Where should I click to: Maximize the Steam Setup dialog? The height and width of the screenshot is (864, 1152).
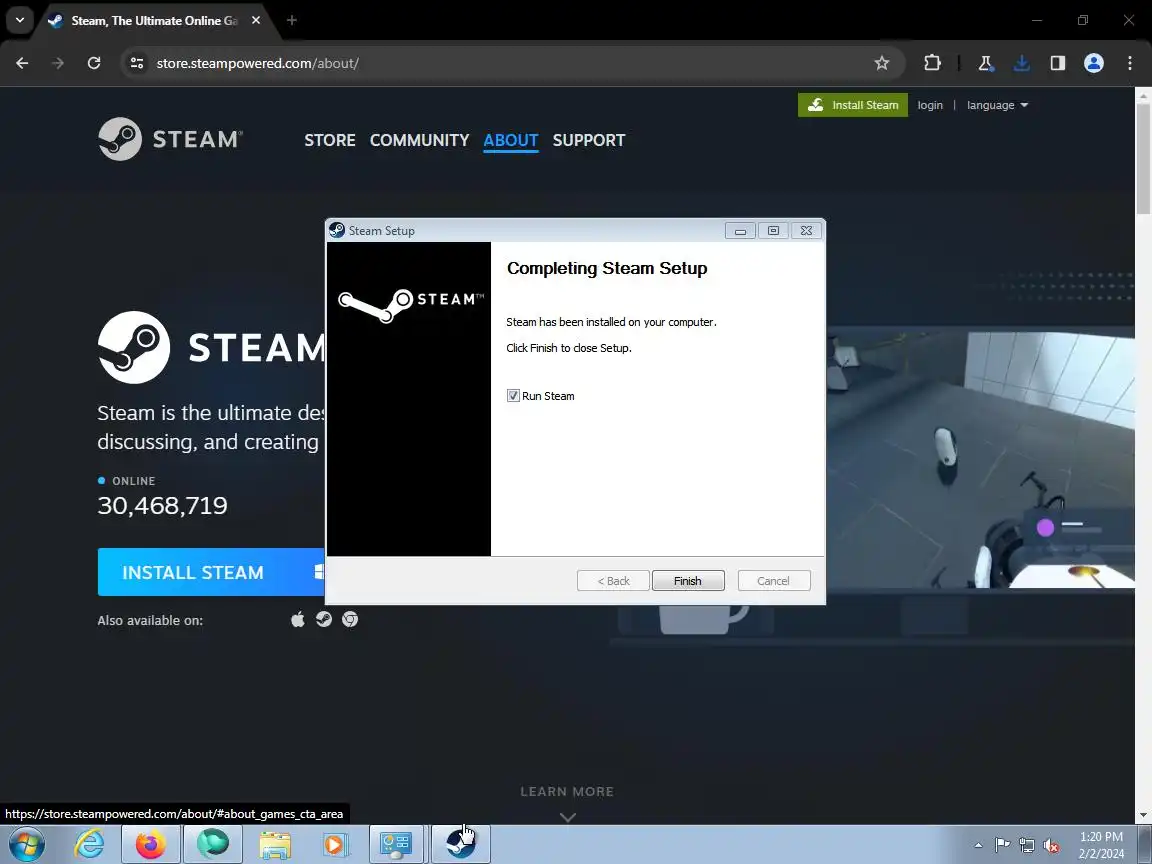click(773, 231)
